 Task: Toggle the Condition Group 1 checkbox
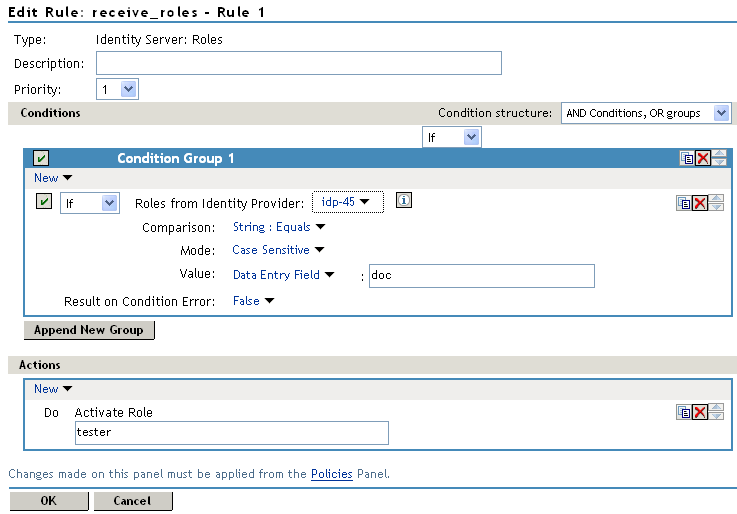tap(41, 158)
